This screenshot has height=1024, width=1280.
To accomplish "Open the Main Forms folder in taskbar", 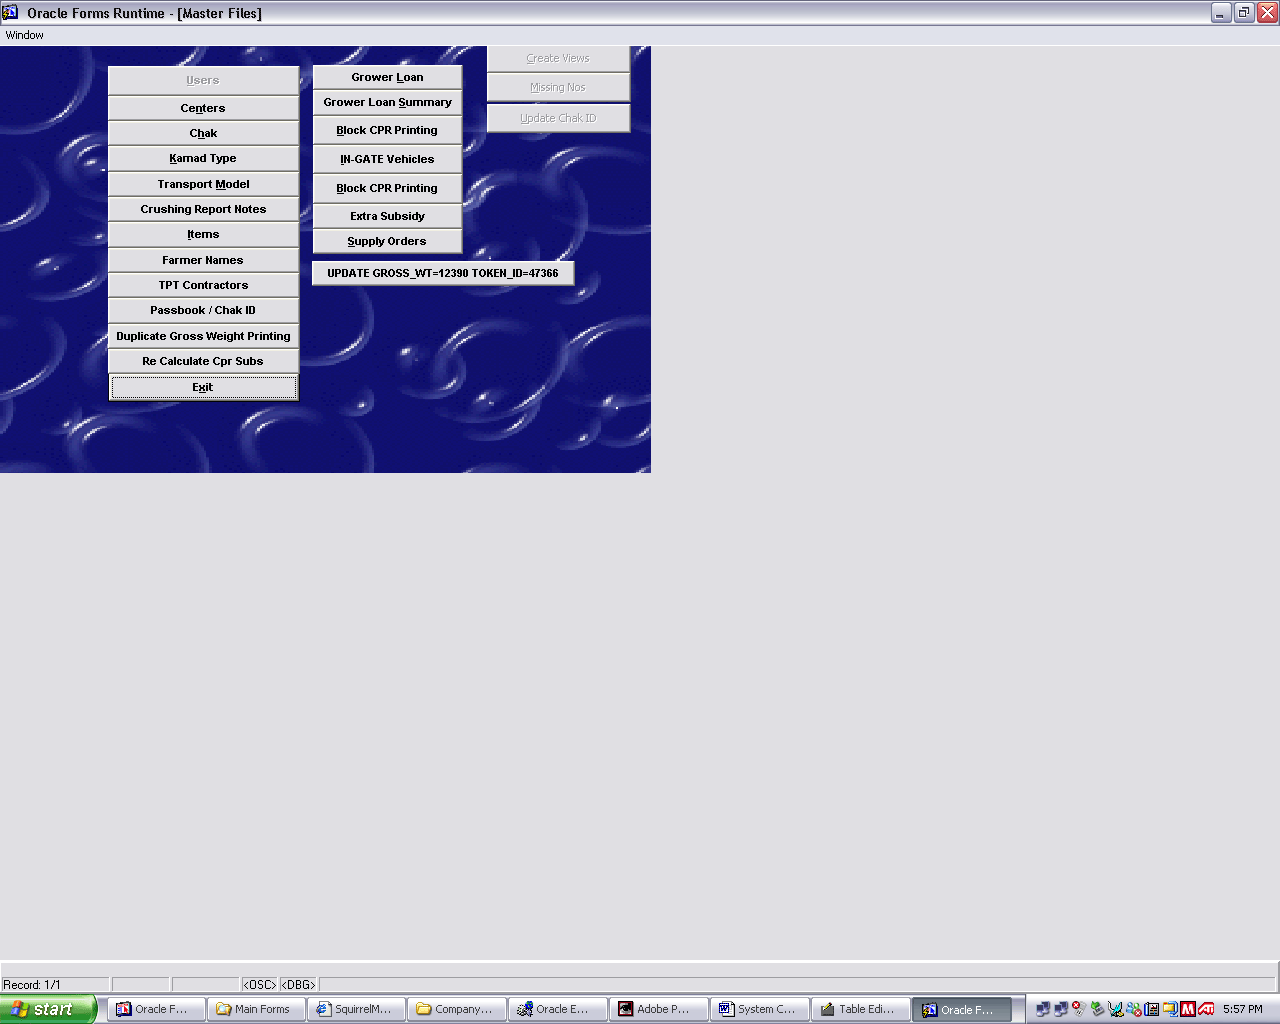I will coord(255,1009).
